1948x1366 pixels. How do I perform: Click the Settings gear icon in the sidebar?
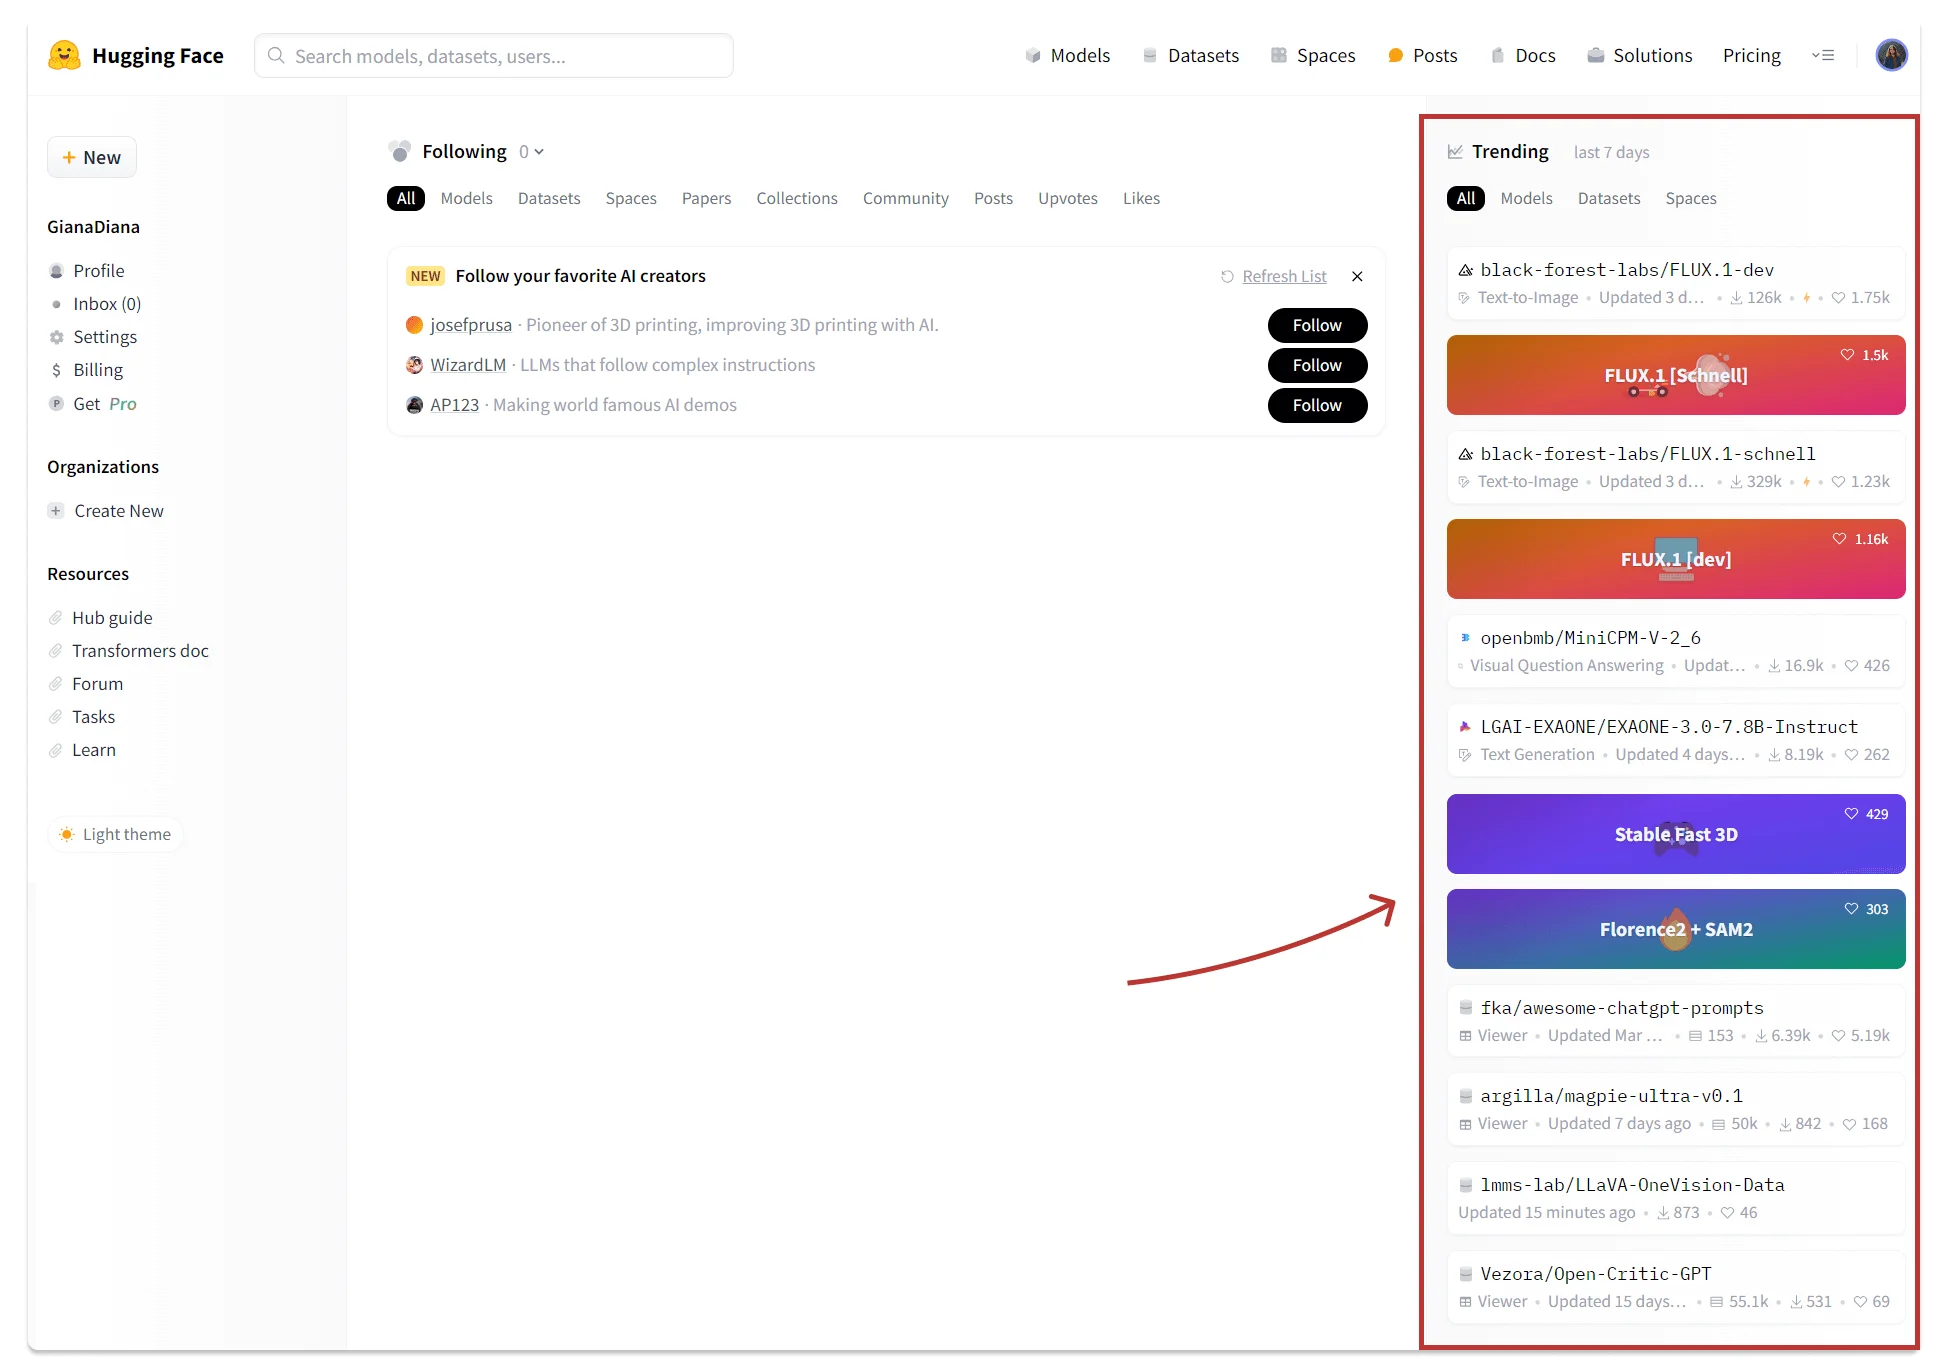(57, 338)
